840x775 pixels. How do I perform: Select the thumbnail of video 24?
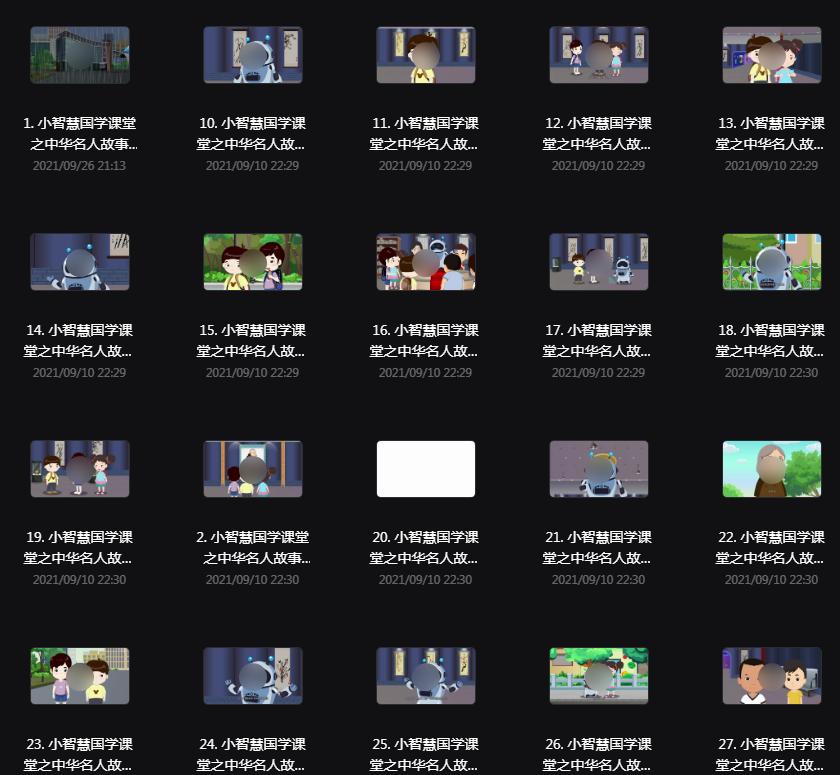click(x=253, y=676)
